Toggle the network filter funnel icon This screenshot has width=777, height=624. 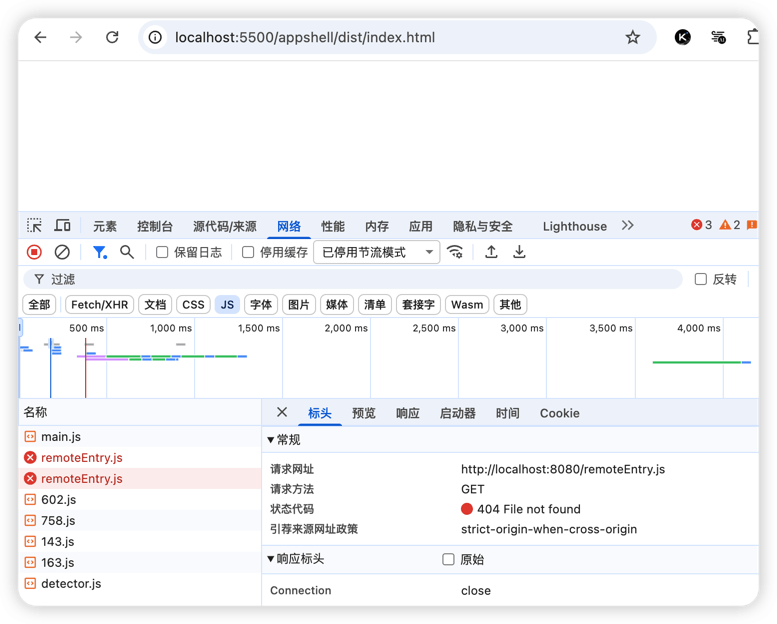click(99, 252)
